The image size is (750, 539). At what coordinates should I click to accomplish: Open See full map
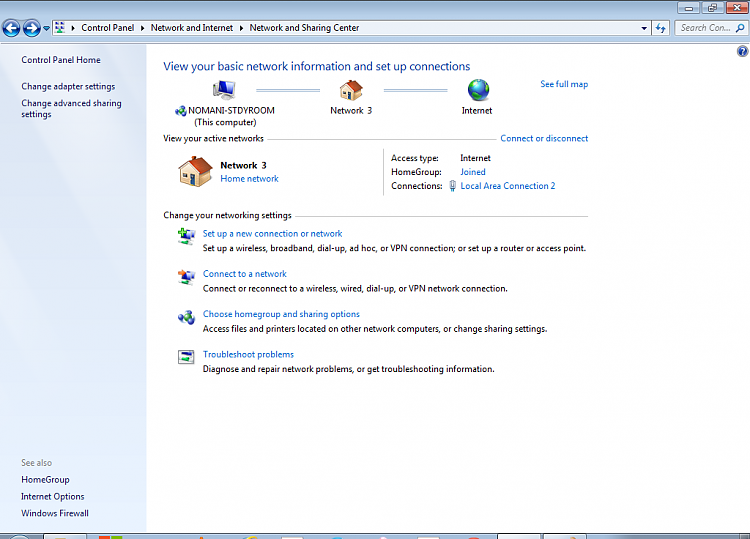tap(564, 84)
